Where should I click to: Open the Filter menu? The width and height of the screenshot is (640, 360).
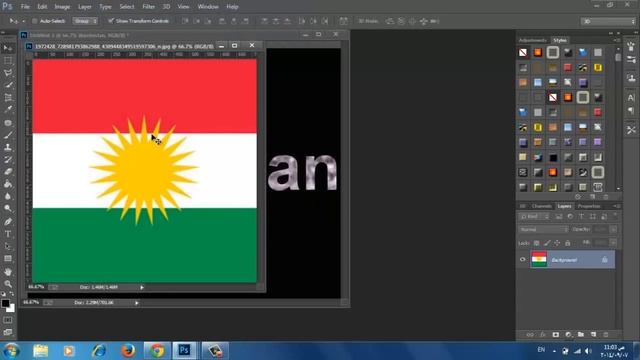pyautogui.click(x=149, y=7)
